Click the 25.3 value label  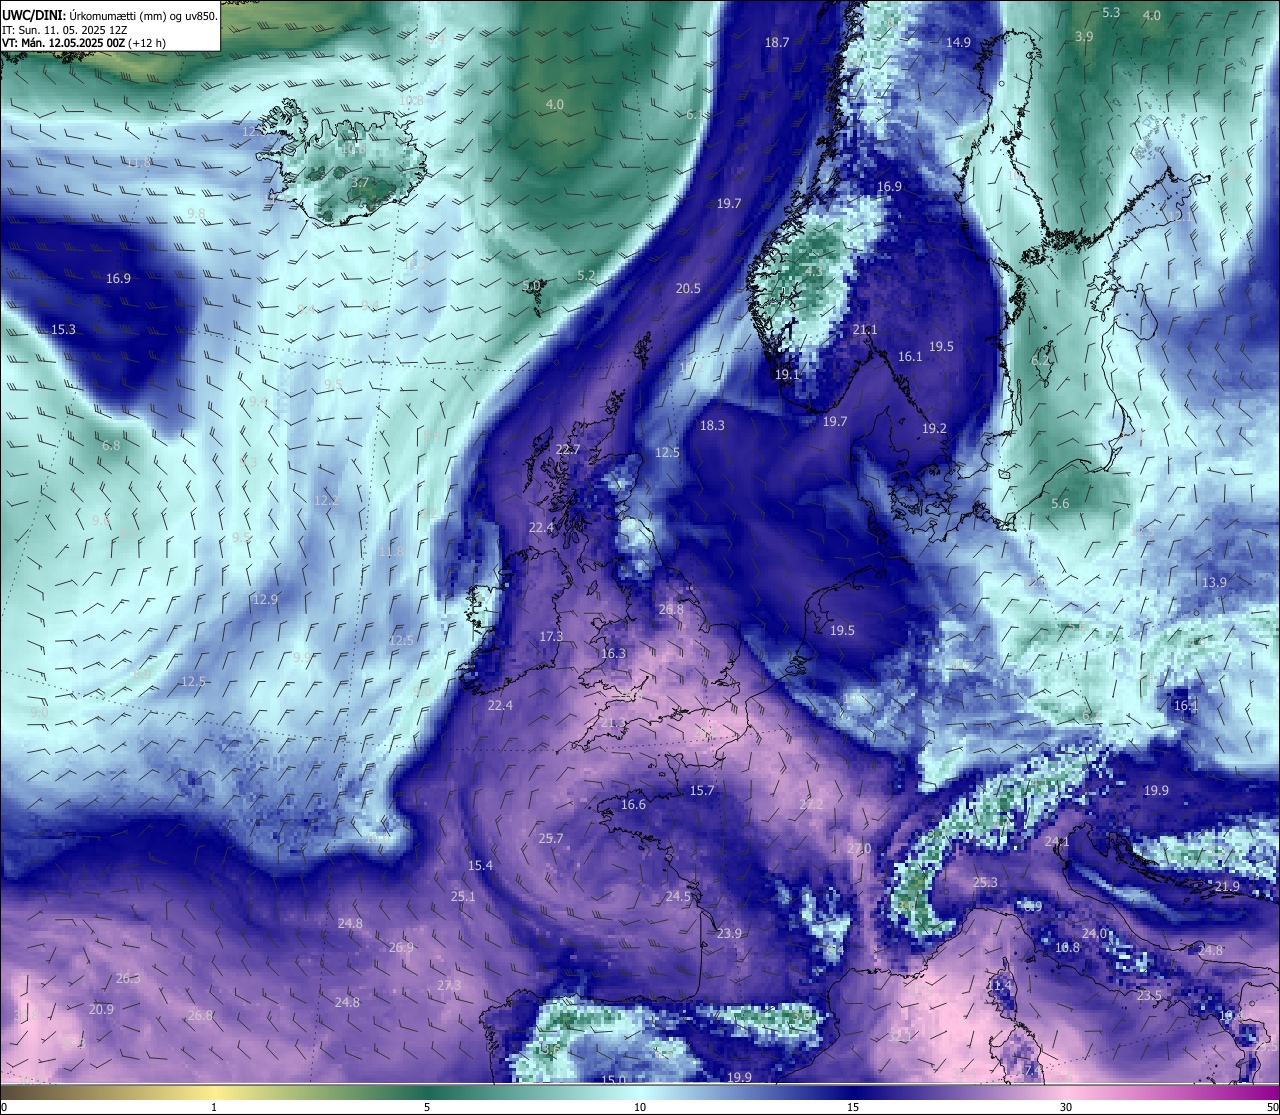tap(985, 882)
